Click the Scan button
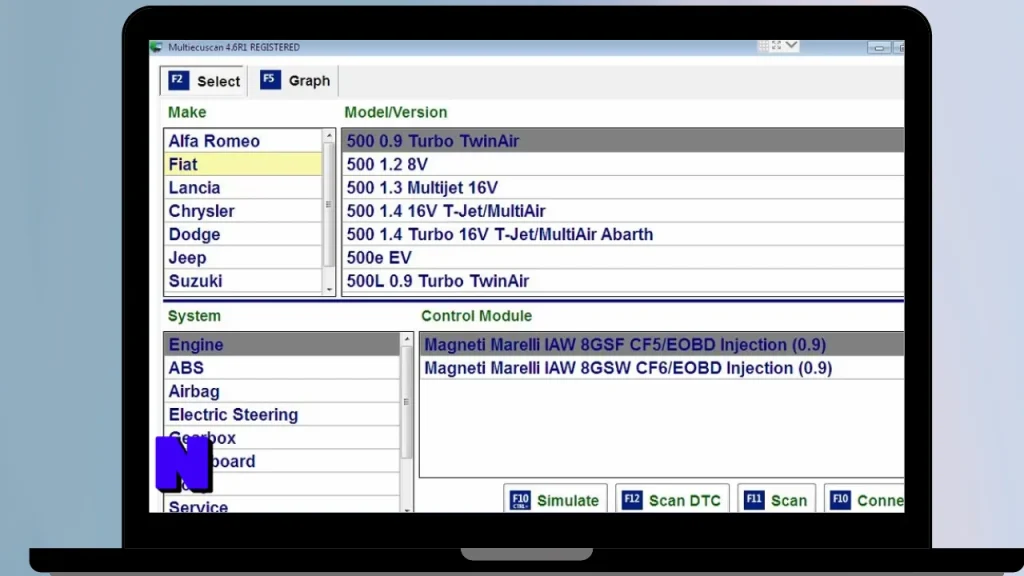The width and height of the screenshot is (1024, 576). point(776,500)
